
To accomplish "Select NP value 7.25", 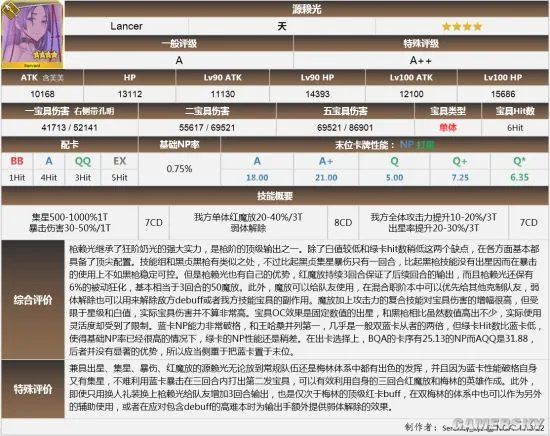I will tap(460, 178).
